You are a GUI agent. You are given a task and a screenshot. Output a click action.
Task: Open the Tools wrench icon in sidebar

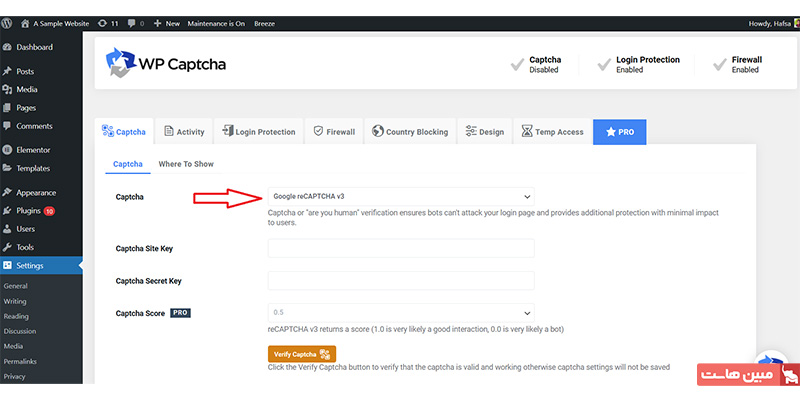(7, 247)
